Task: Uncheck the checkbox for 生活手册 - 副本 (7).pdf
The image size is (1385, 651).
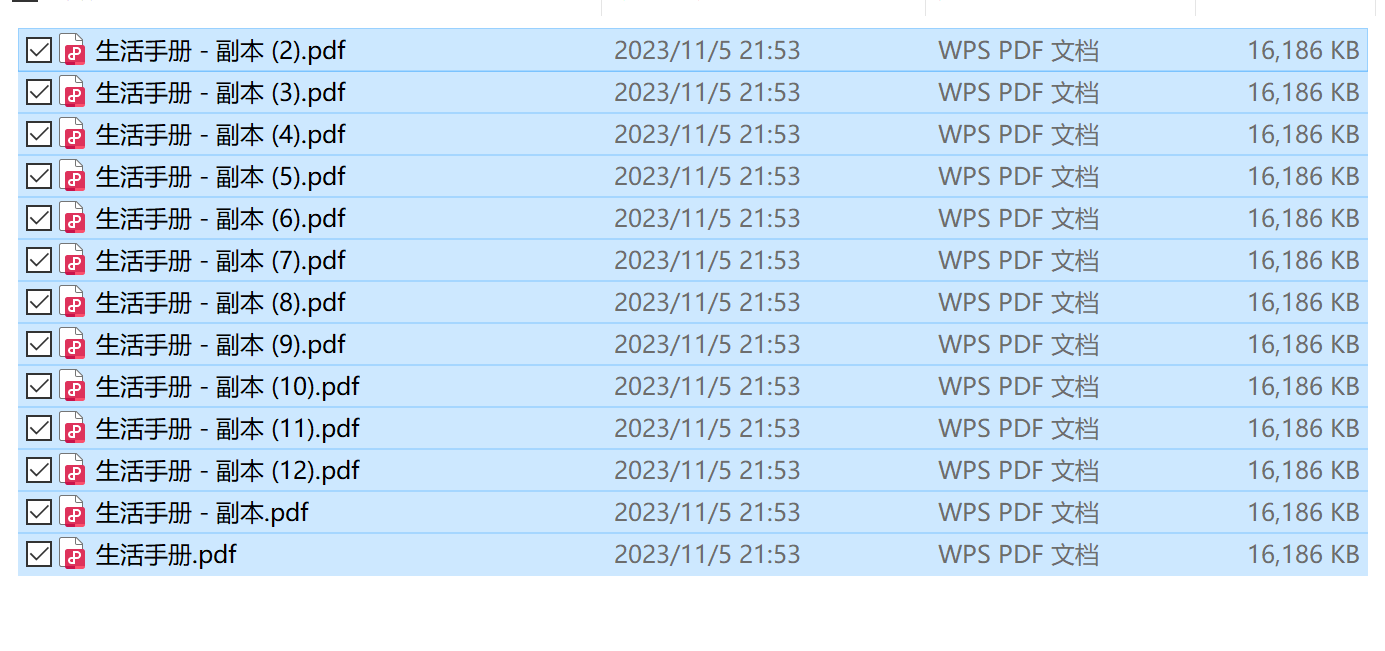Action: click(38, 260)
